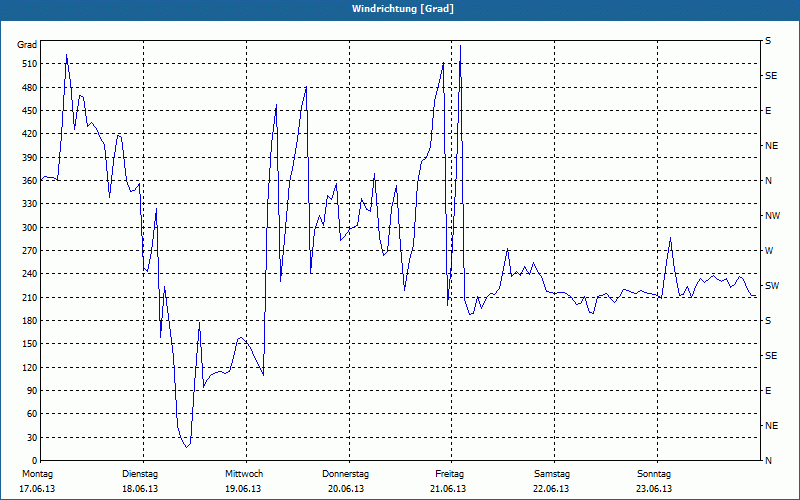Click the 'S' compass label at 180 level
The height and width of the screenshot is (500, 800).
(x=768, y=321)
